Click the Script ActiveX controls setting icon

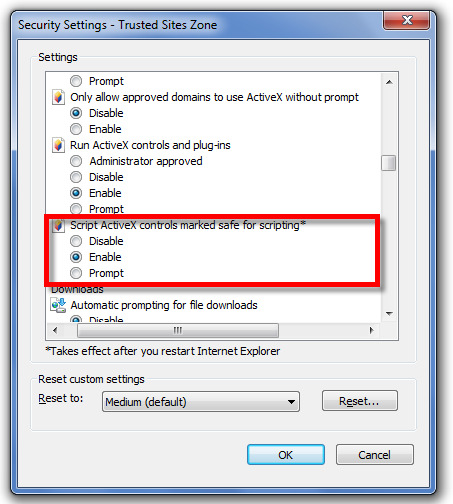pyautogui.click(x=58, y=226)
